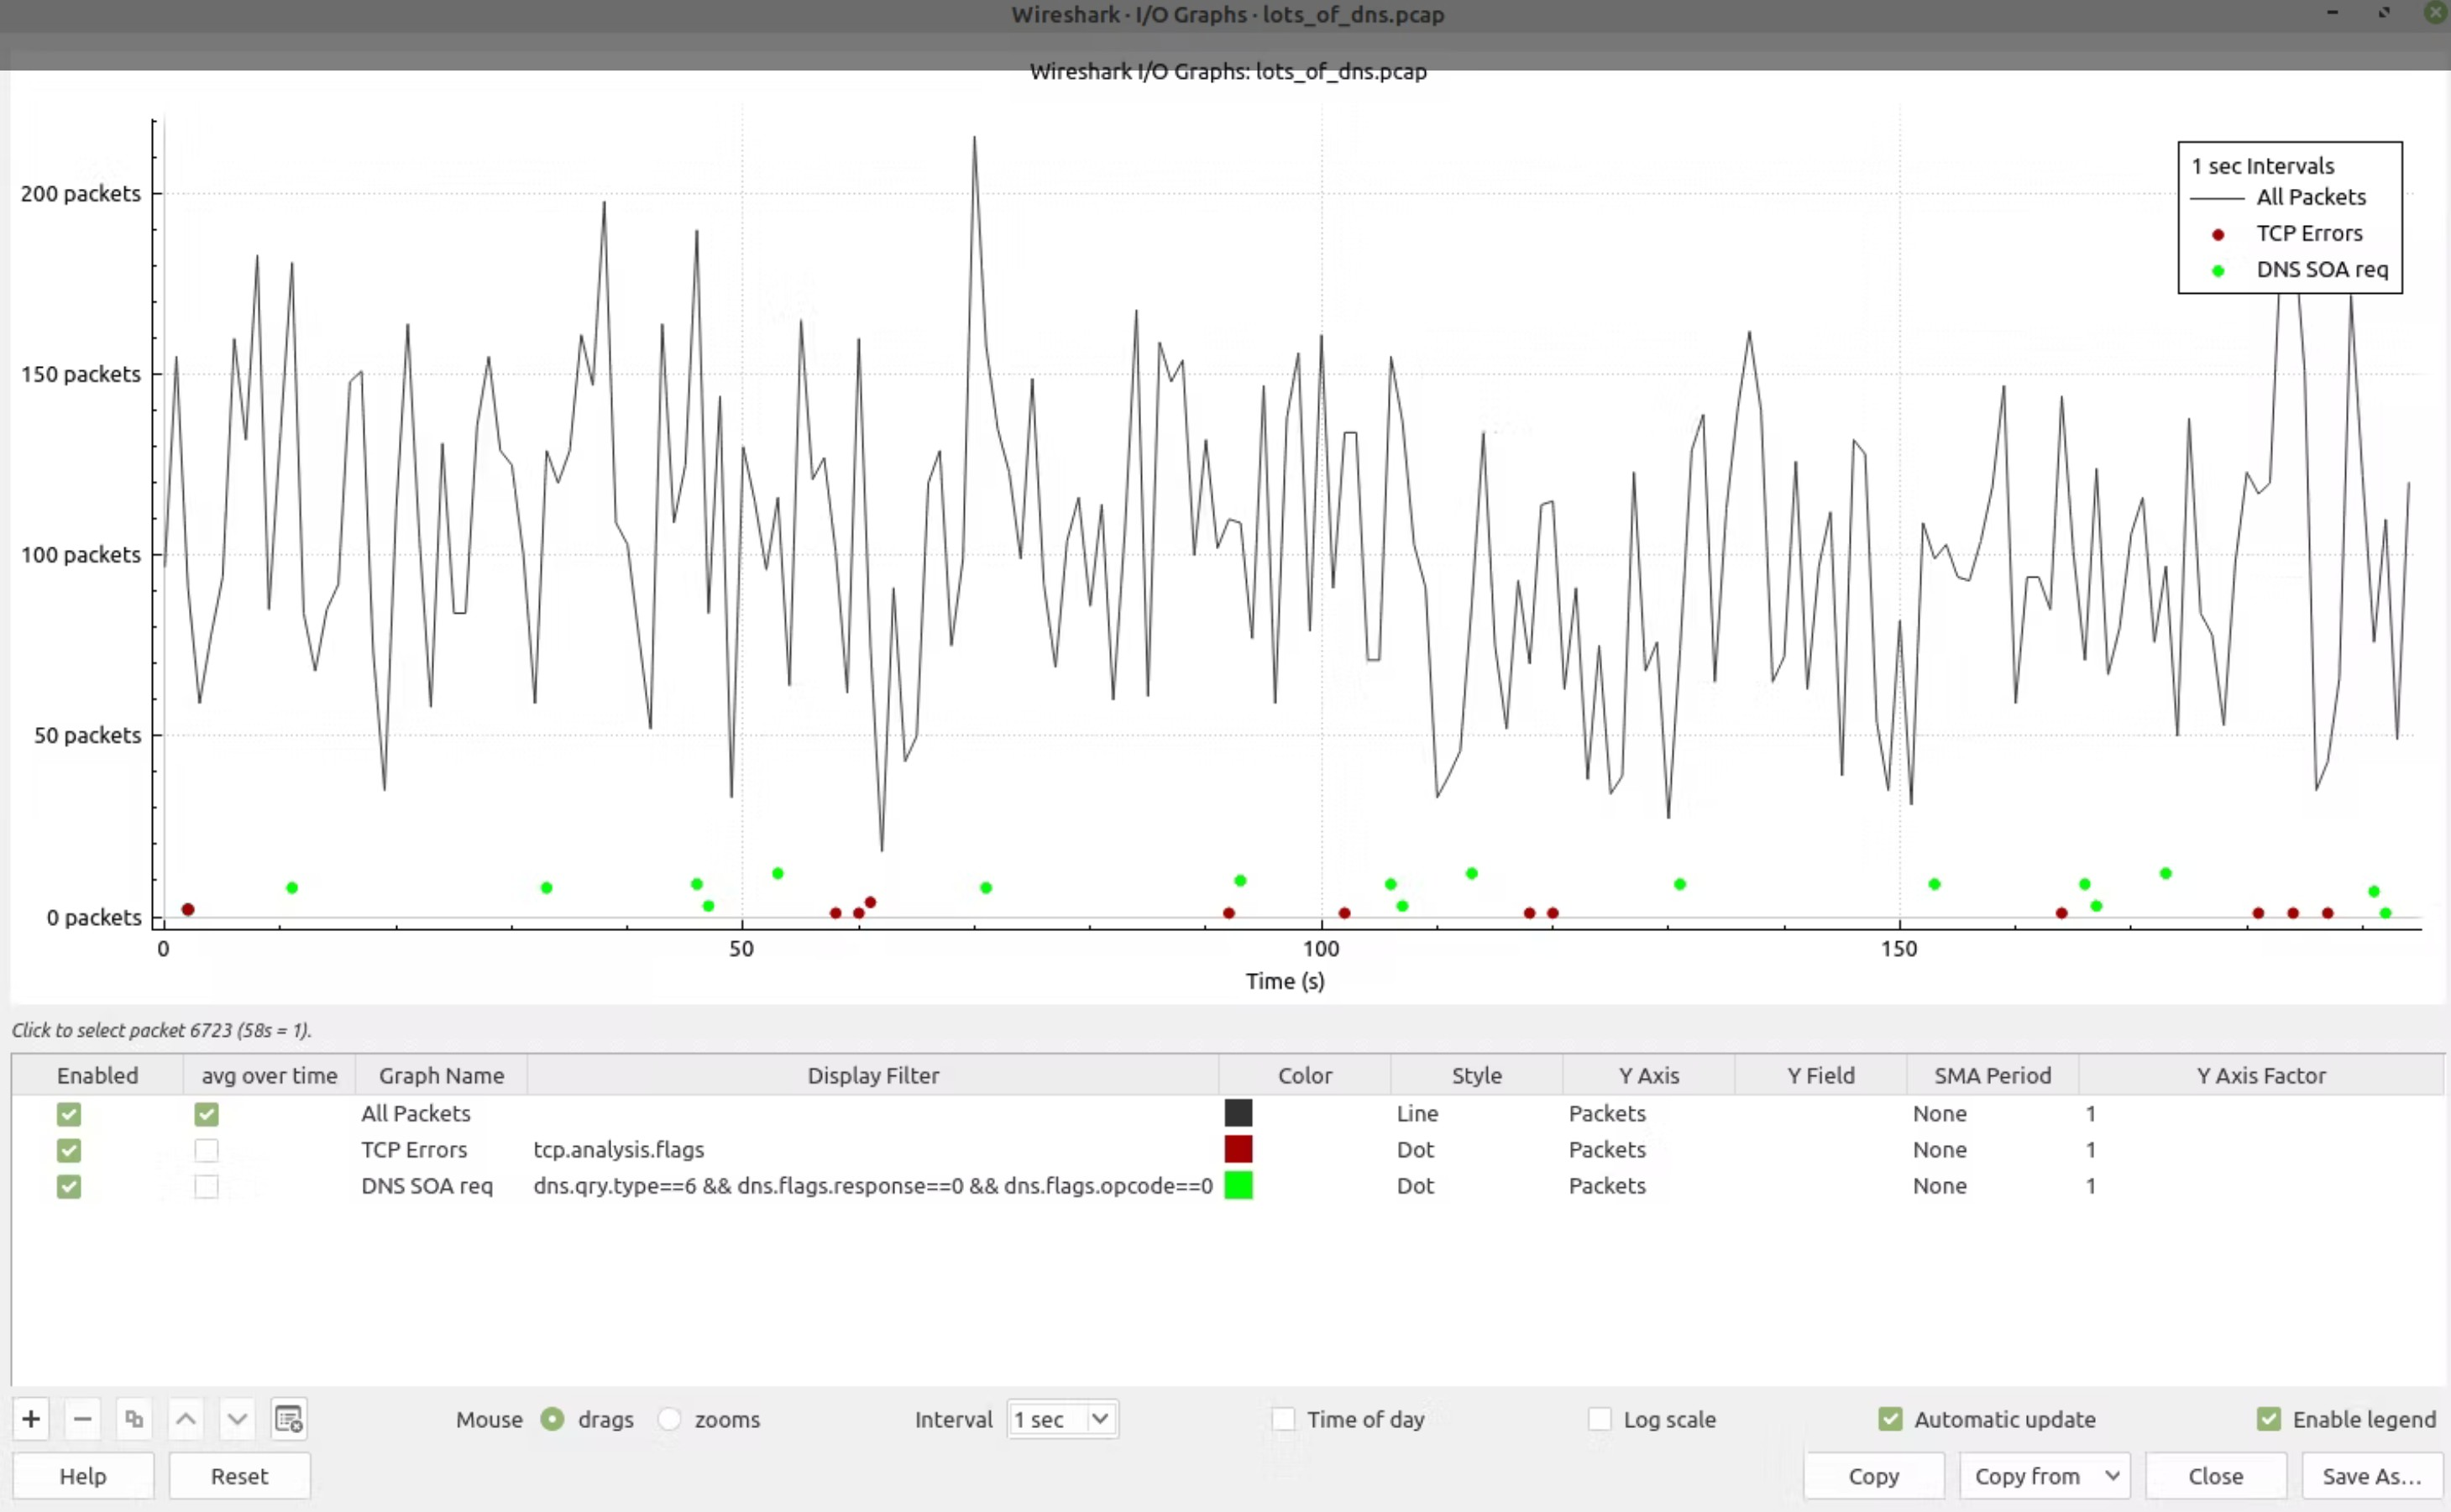This screenshot has height=1512, width=2451.
Task: Move graph down with arrow icon
Action: [237, 1418]
